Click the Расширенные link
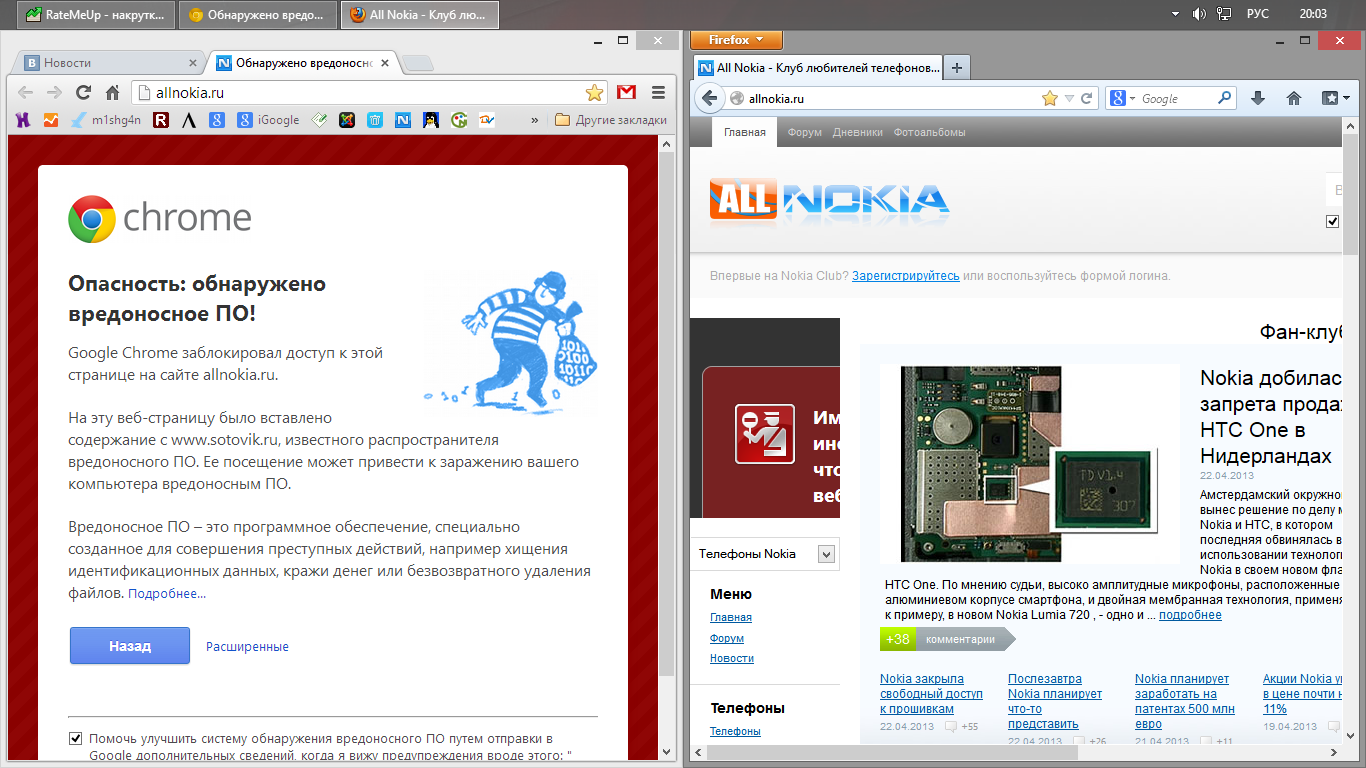Image resolution: width=1366 pixels, height=768 pixels. click(x=247, y=647)
